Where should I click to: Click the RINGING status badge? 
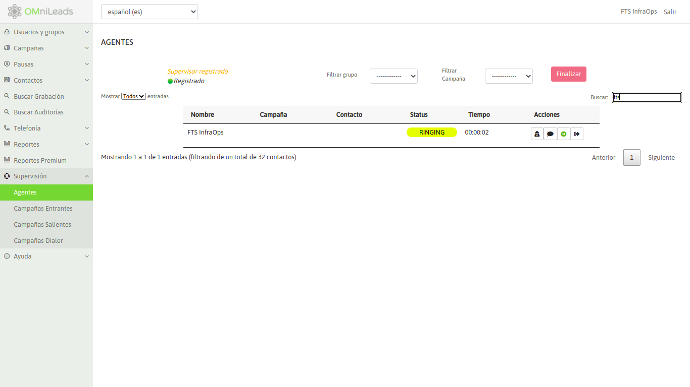click(432, 133)
